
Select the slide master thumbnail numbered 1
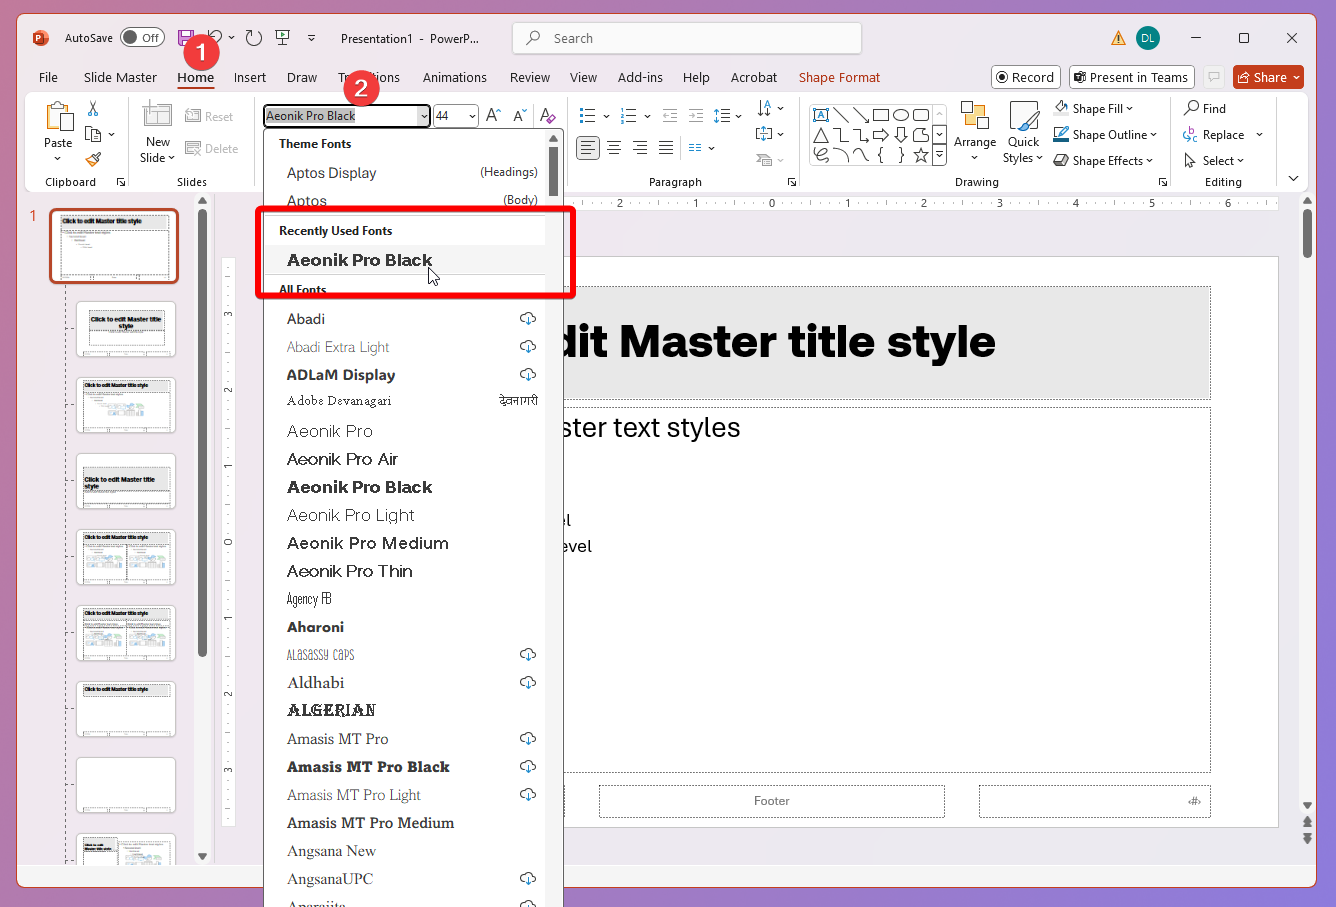(x=114, y=246)
